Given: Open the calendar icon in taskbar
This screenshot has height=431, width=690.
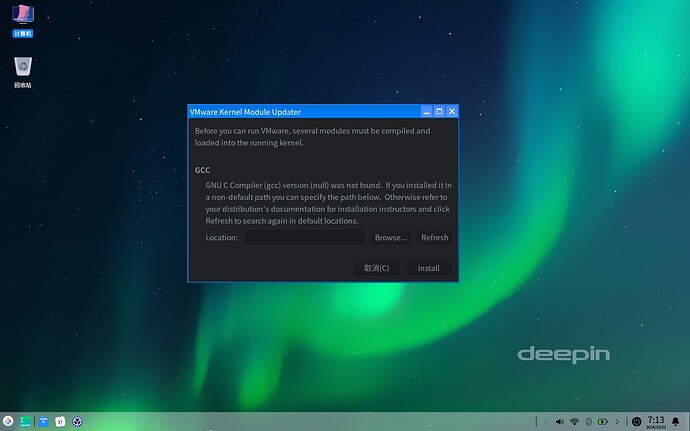Looking at the screenshot, I should point(60,422).
